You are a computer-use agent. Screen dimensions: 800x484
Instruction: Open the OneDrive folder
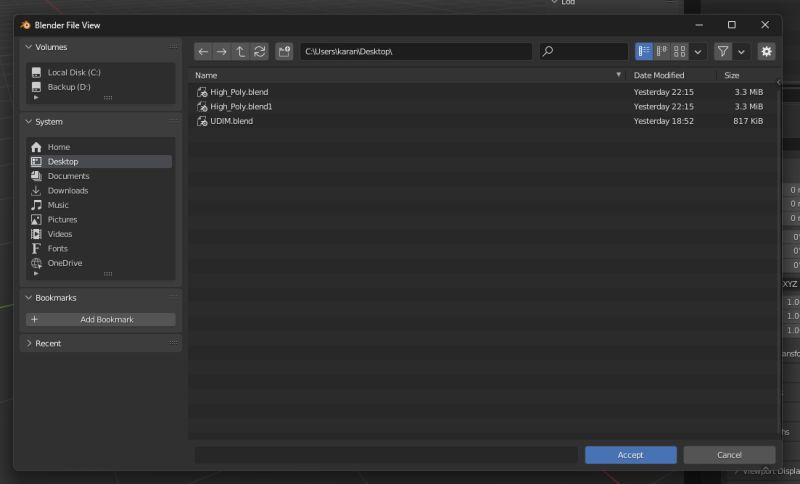click(x=101, y=263)
